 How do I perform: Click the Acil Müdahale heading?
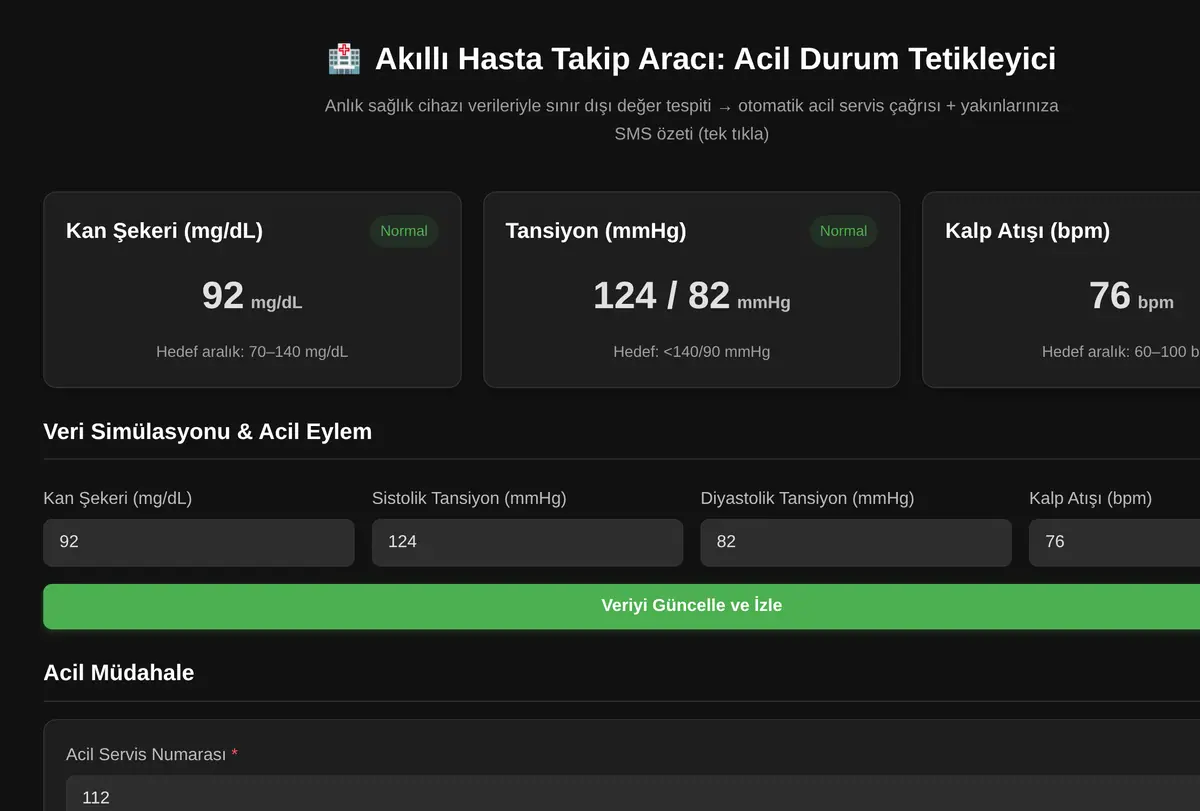pyautogui.click(x=119, y=673)
